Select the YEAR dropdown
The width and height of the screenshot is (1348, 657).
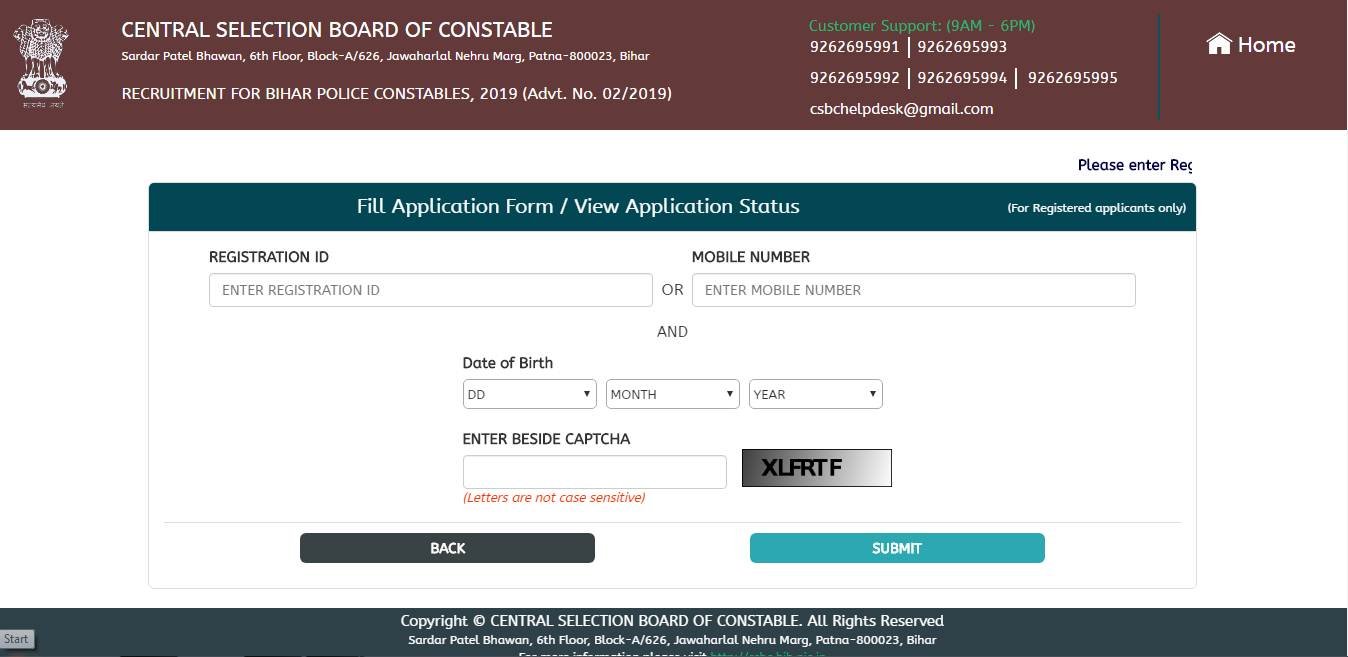(x=815, y=394)
